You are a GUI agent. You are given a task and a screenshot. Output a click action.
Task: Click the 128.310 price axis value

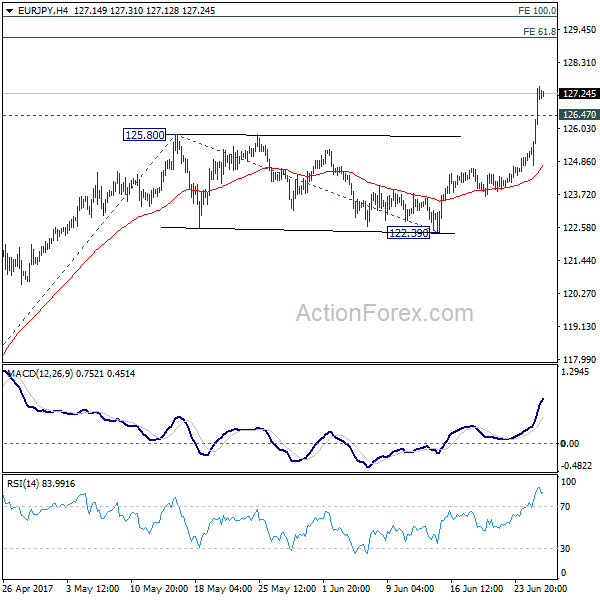point(579,62)
